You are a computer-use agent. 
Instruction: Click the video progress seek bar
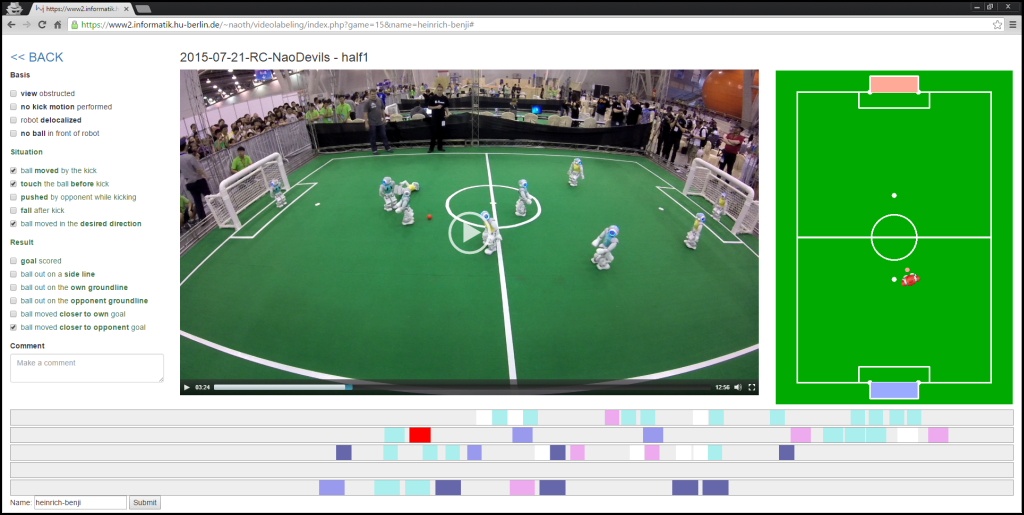coord(460,387)
